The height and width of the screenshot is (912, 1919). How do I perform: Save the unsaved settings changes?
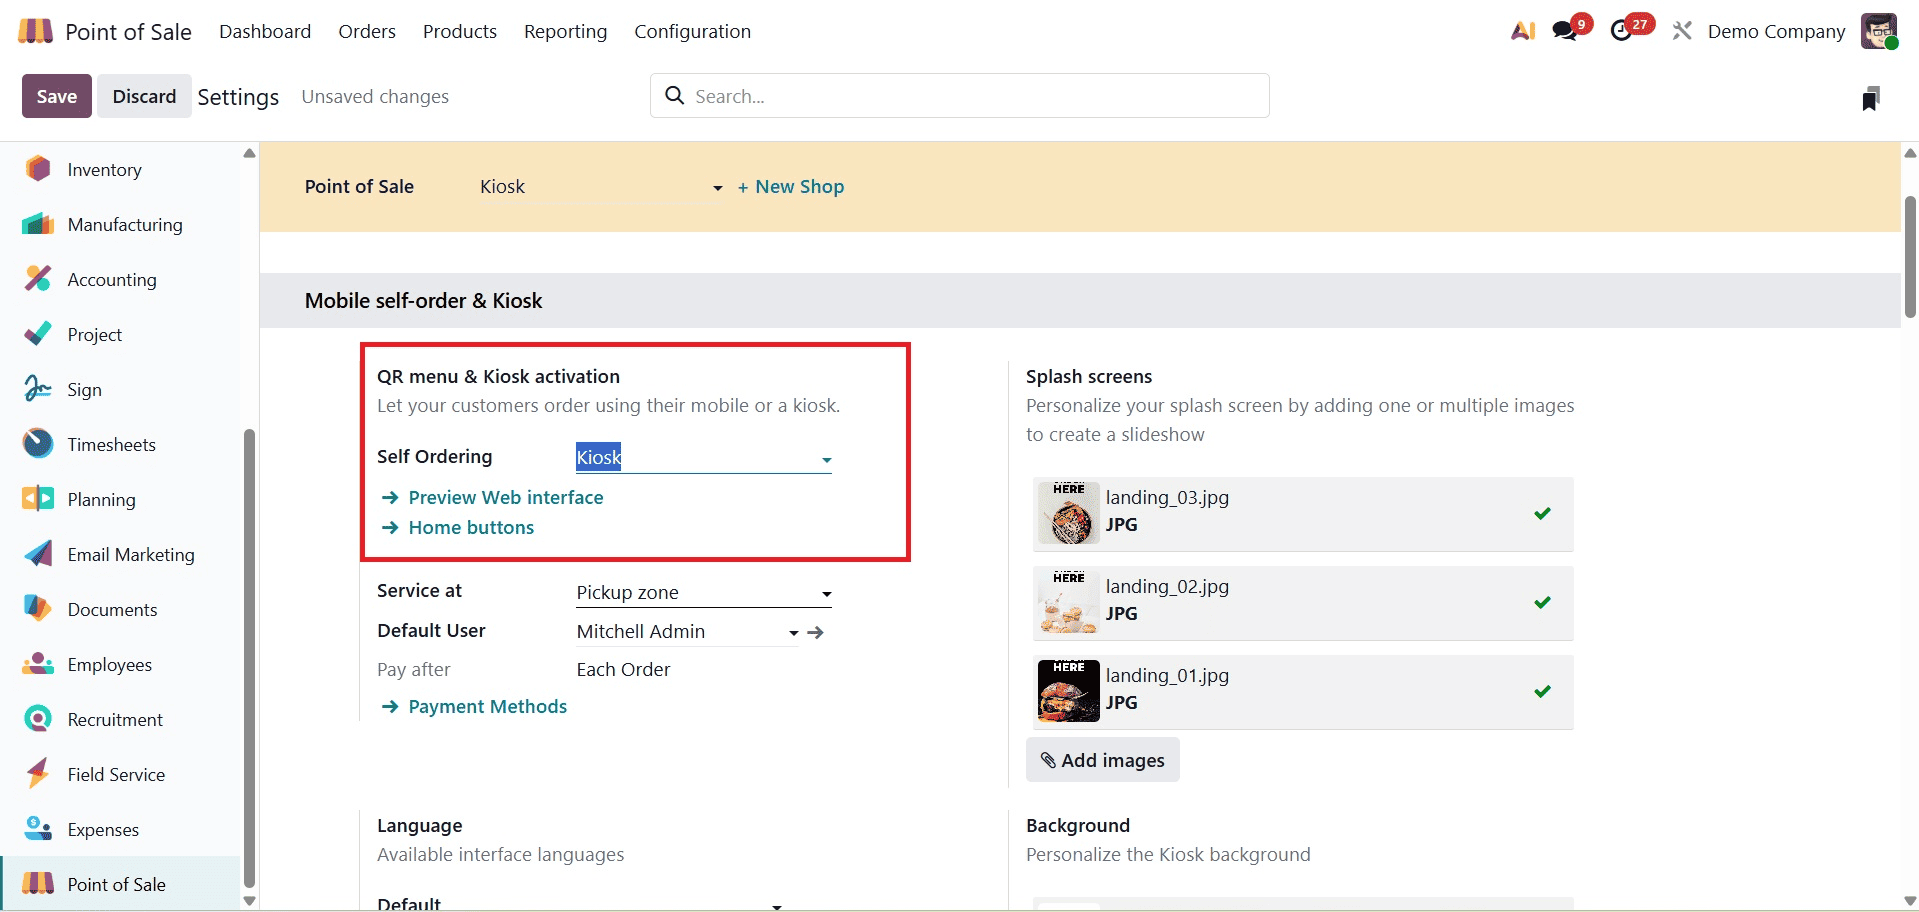click(x=56, y=95)
